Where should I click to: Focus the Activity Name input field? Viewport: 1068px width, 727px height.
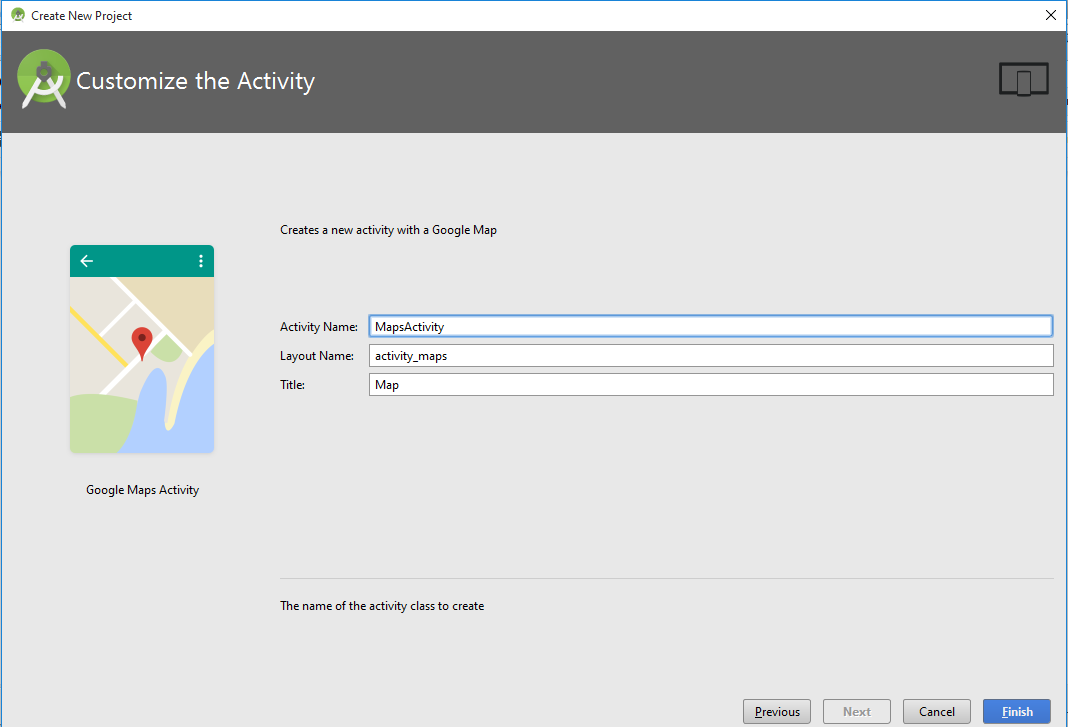710,326
